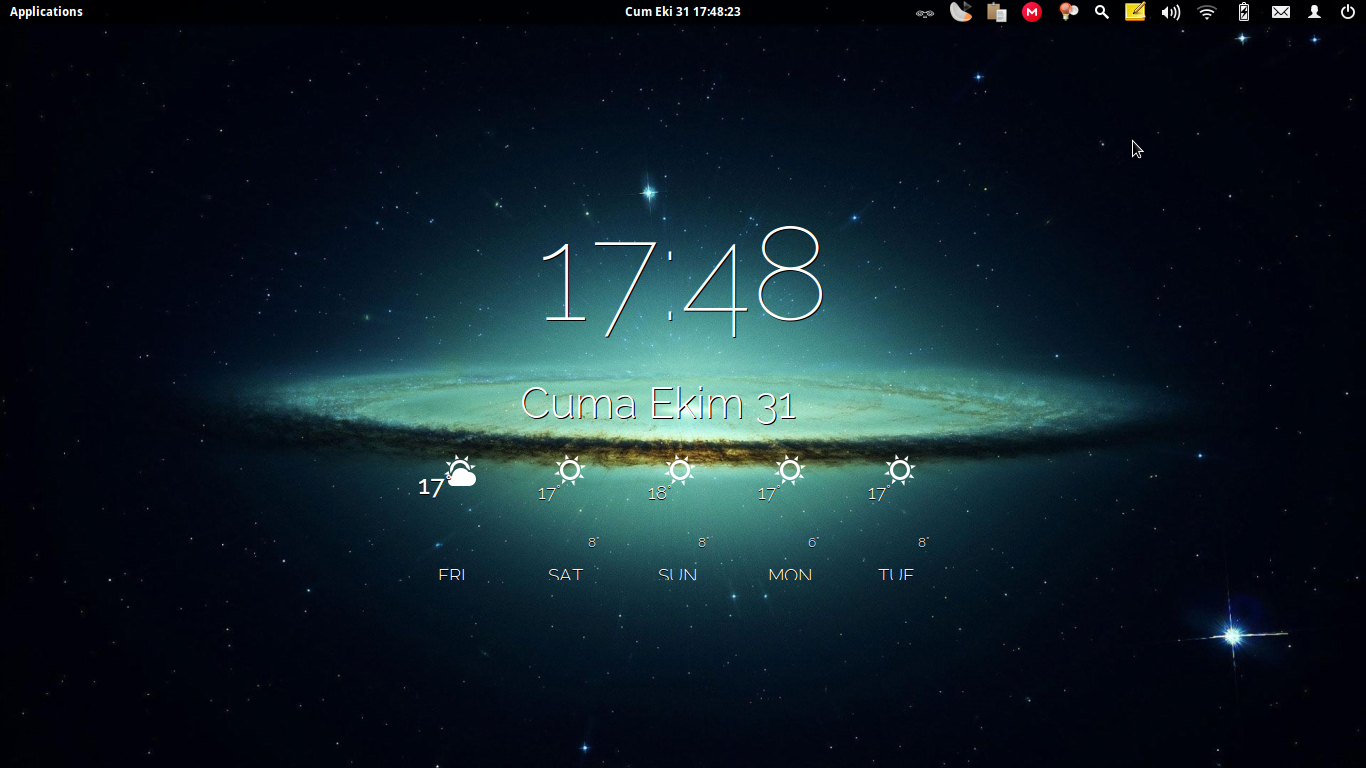This screenshot has height=768, width=1366.
Task: Click the sun icon above SUN
Action: point(680,469)
